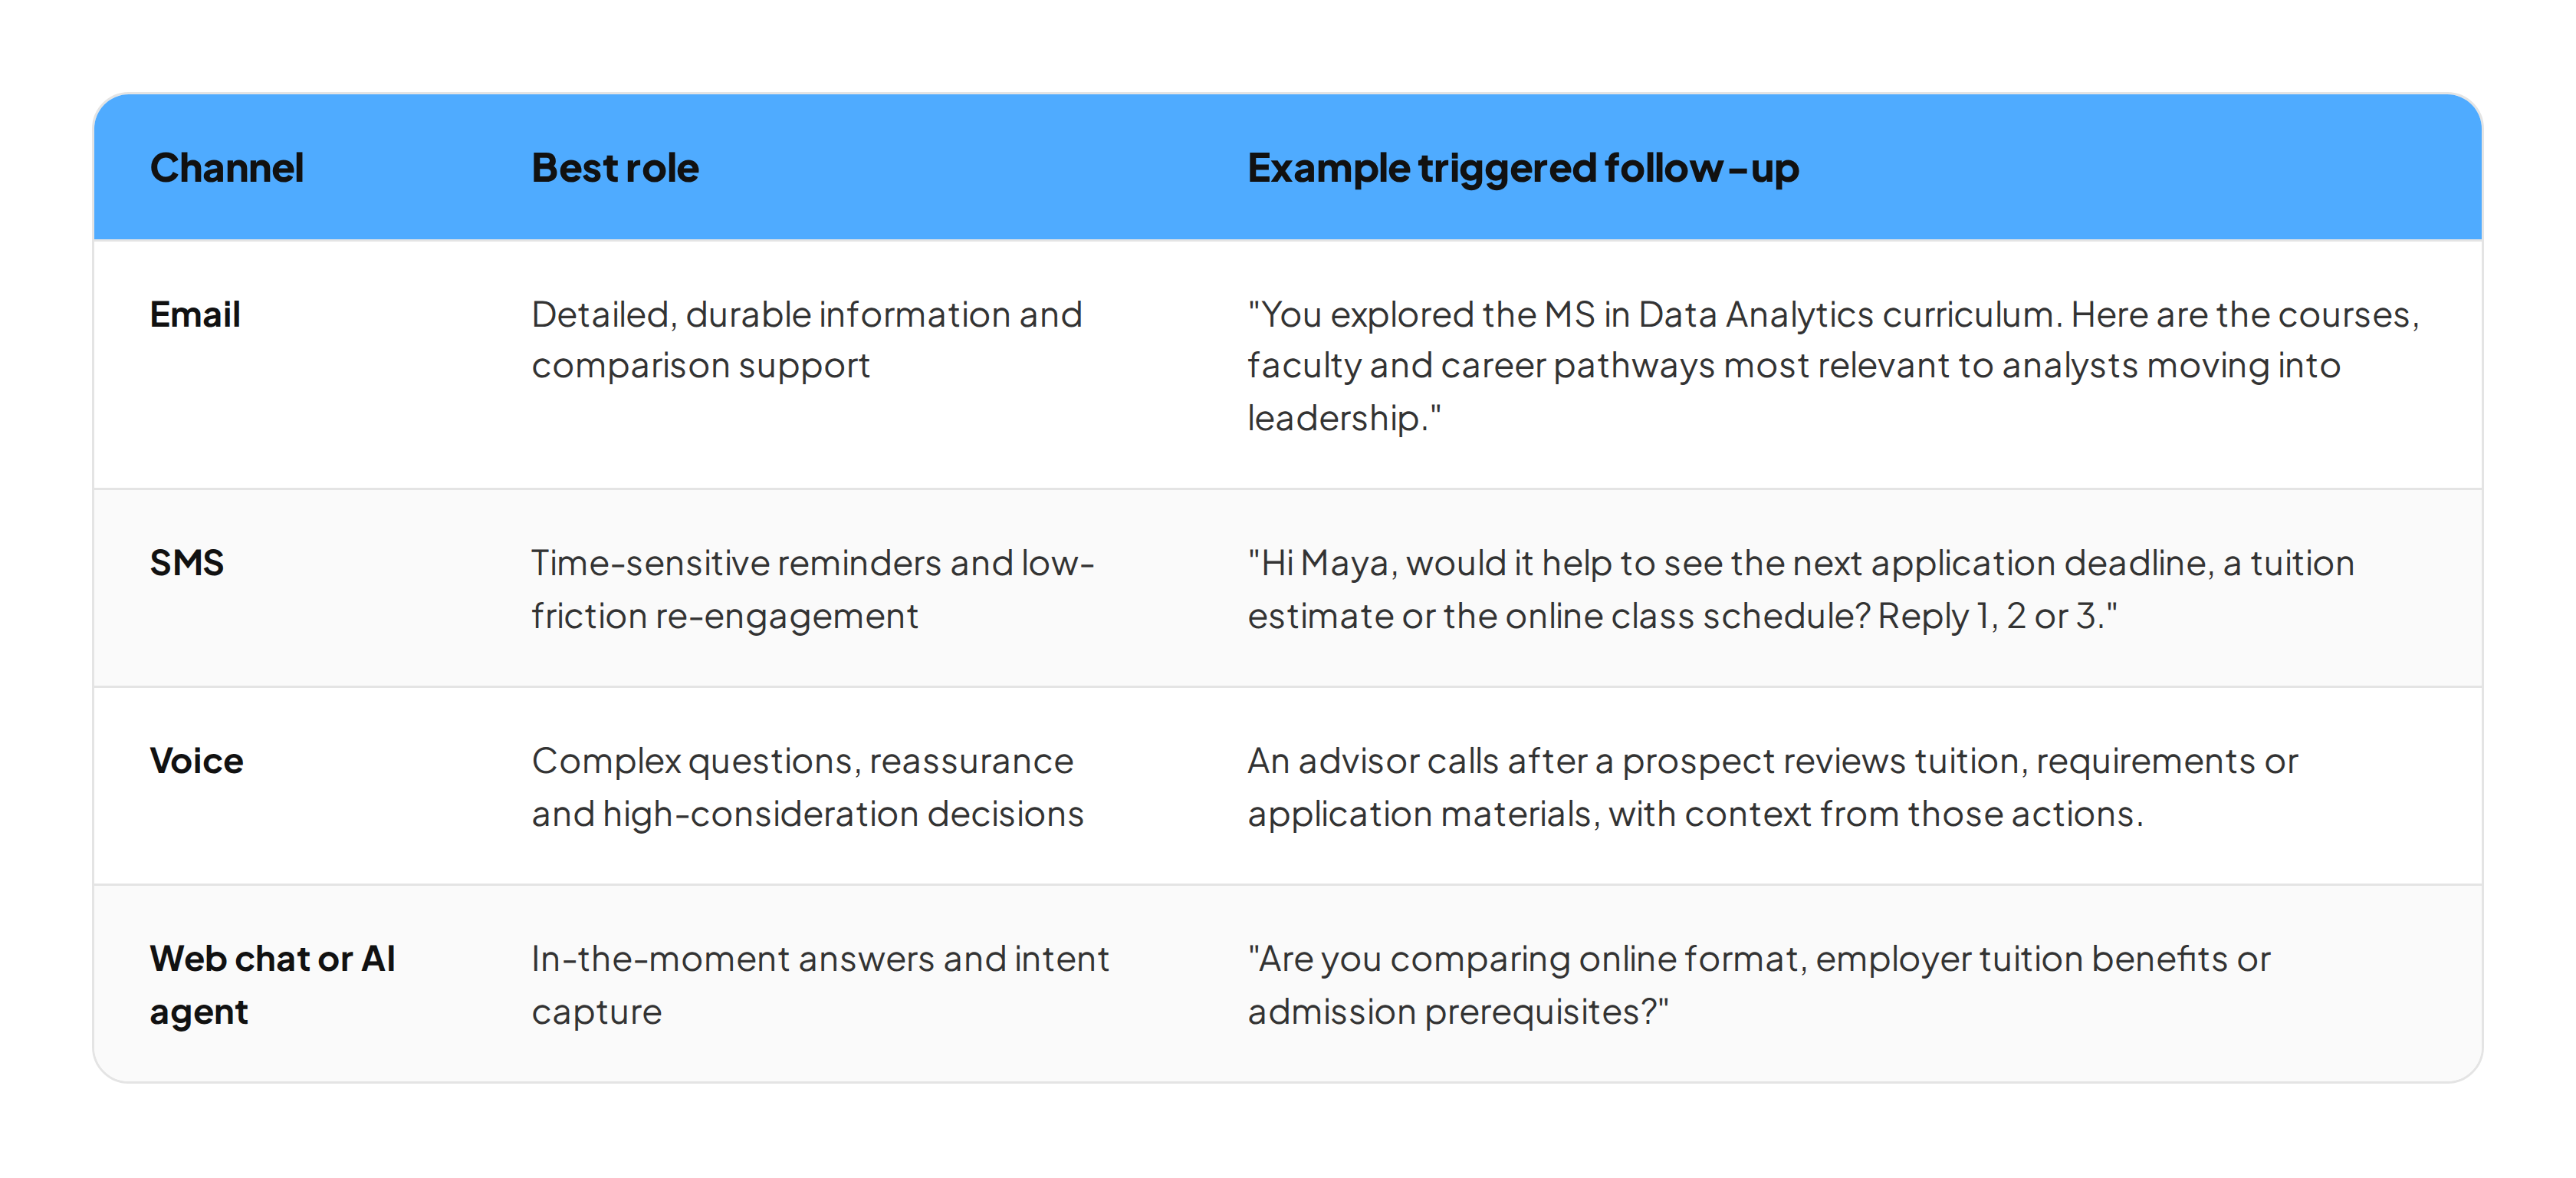The width and height of the screenshot is (2576, 1178).
Task: Click the Hi Maya SMS example text
Action: 1800,589
